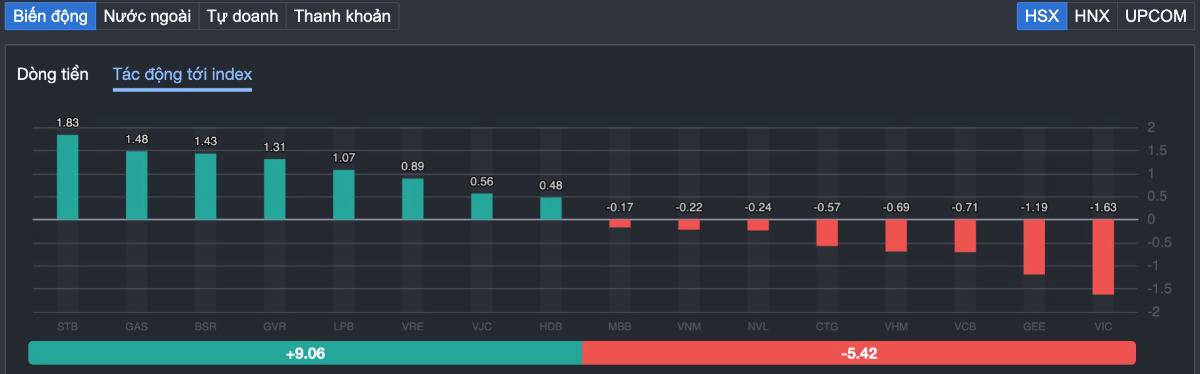Click the CTG red bar

[827, 232]
